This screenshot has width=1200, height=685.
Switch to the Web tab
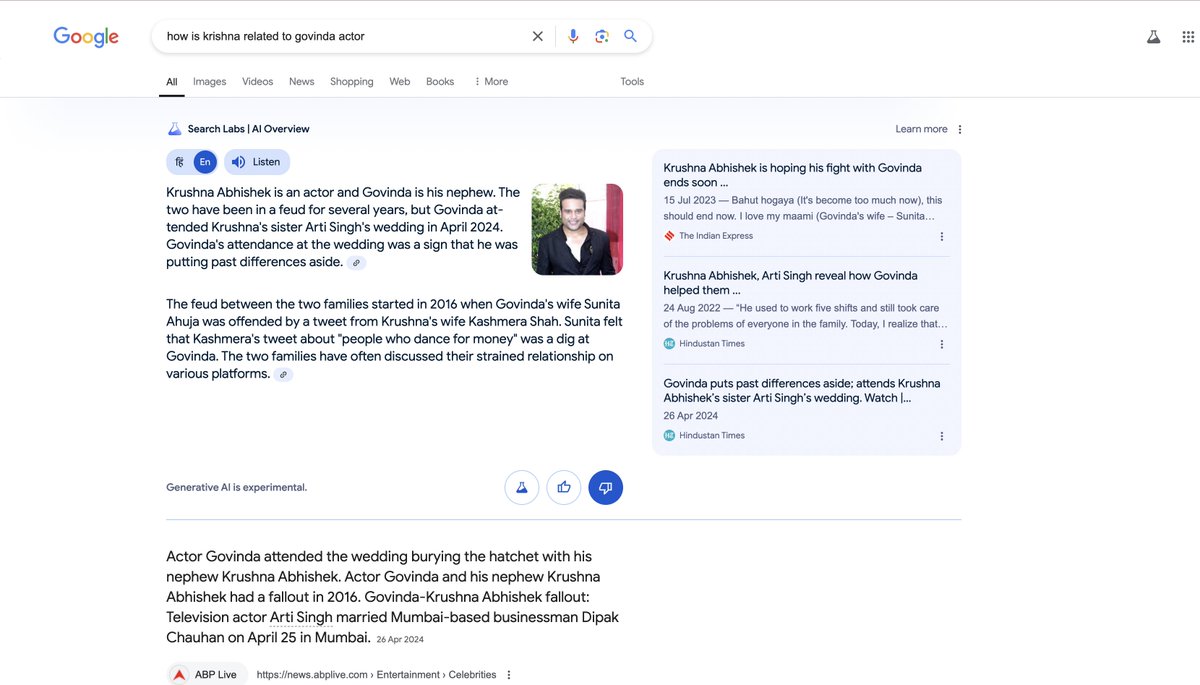pos(400,82)
